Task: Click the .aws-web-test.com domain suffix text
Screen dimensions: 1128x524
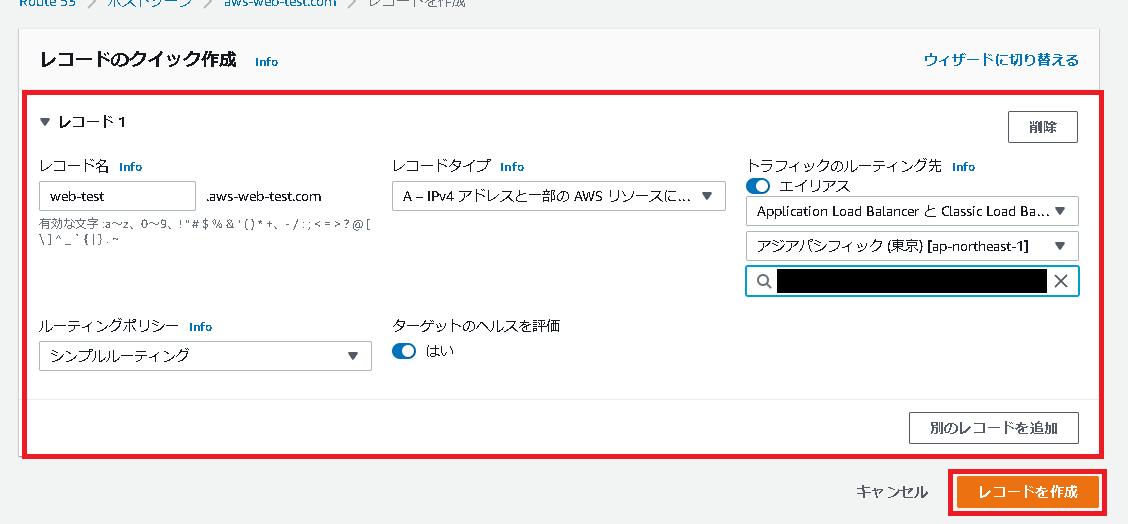Action: pyautogui.click(x=263, y=196)
